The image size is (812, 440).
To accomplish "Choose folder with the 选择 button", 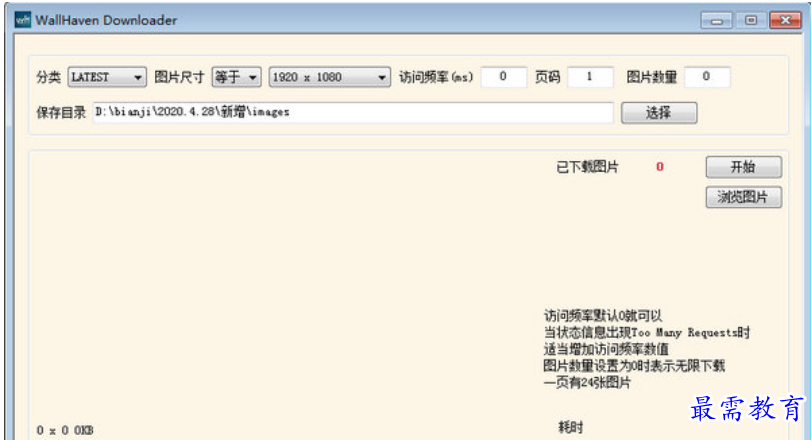I will click(659, 112).
